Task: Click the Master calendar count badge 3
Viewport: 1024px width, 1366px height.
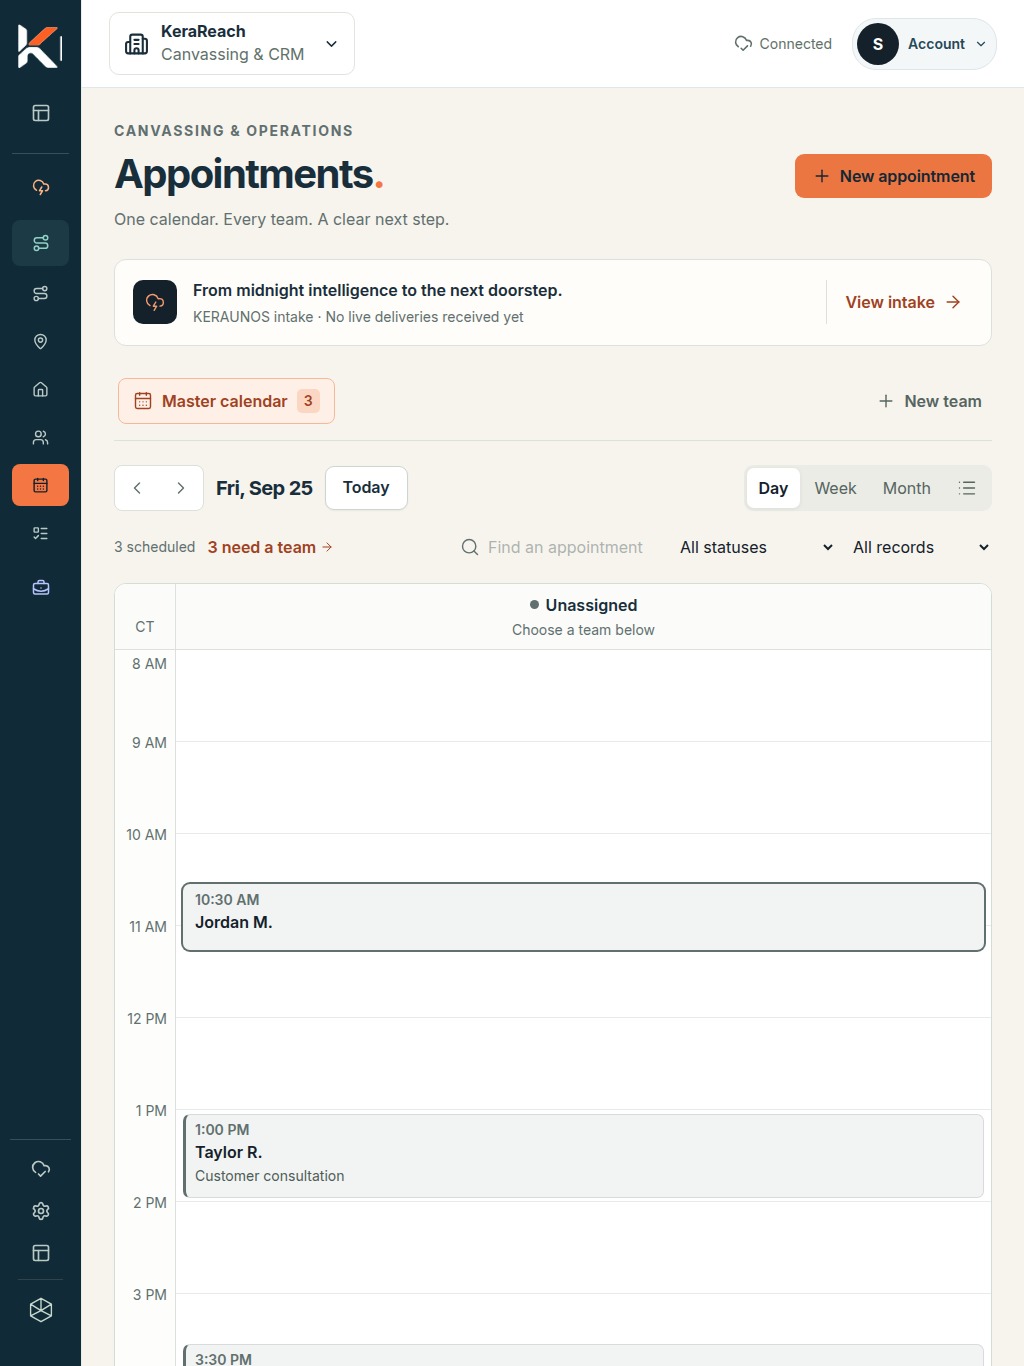Action: pos(308,401)
